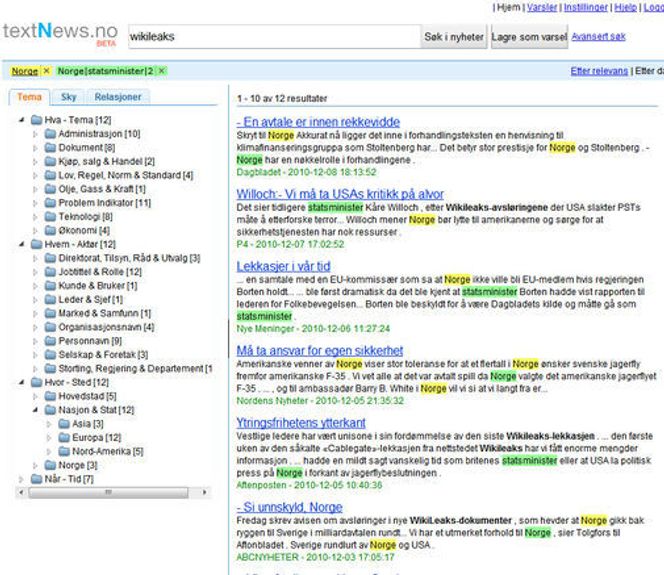Image resolution: width=664 pixels, height=575 pixels.
Task: Click the Selskap & Foretak folder icon
Action: pos(50,354)
